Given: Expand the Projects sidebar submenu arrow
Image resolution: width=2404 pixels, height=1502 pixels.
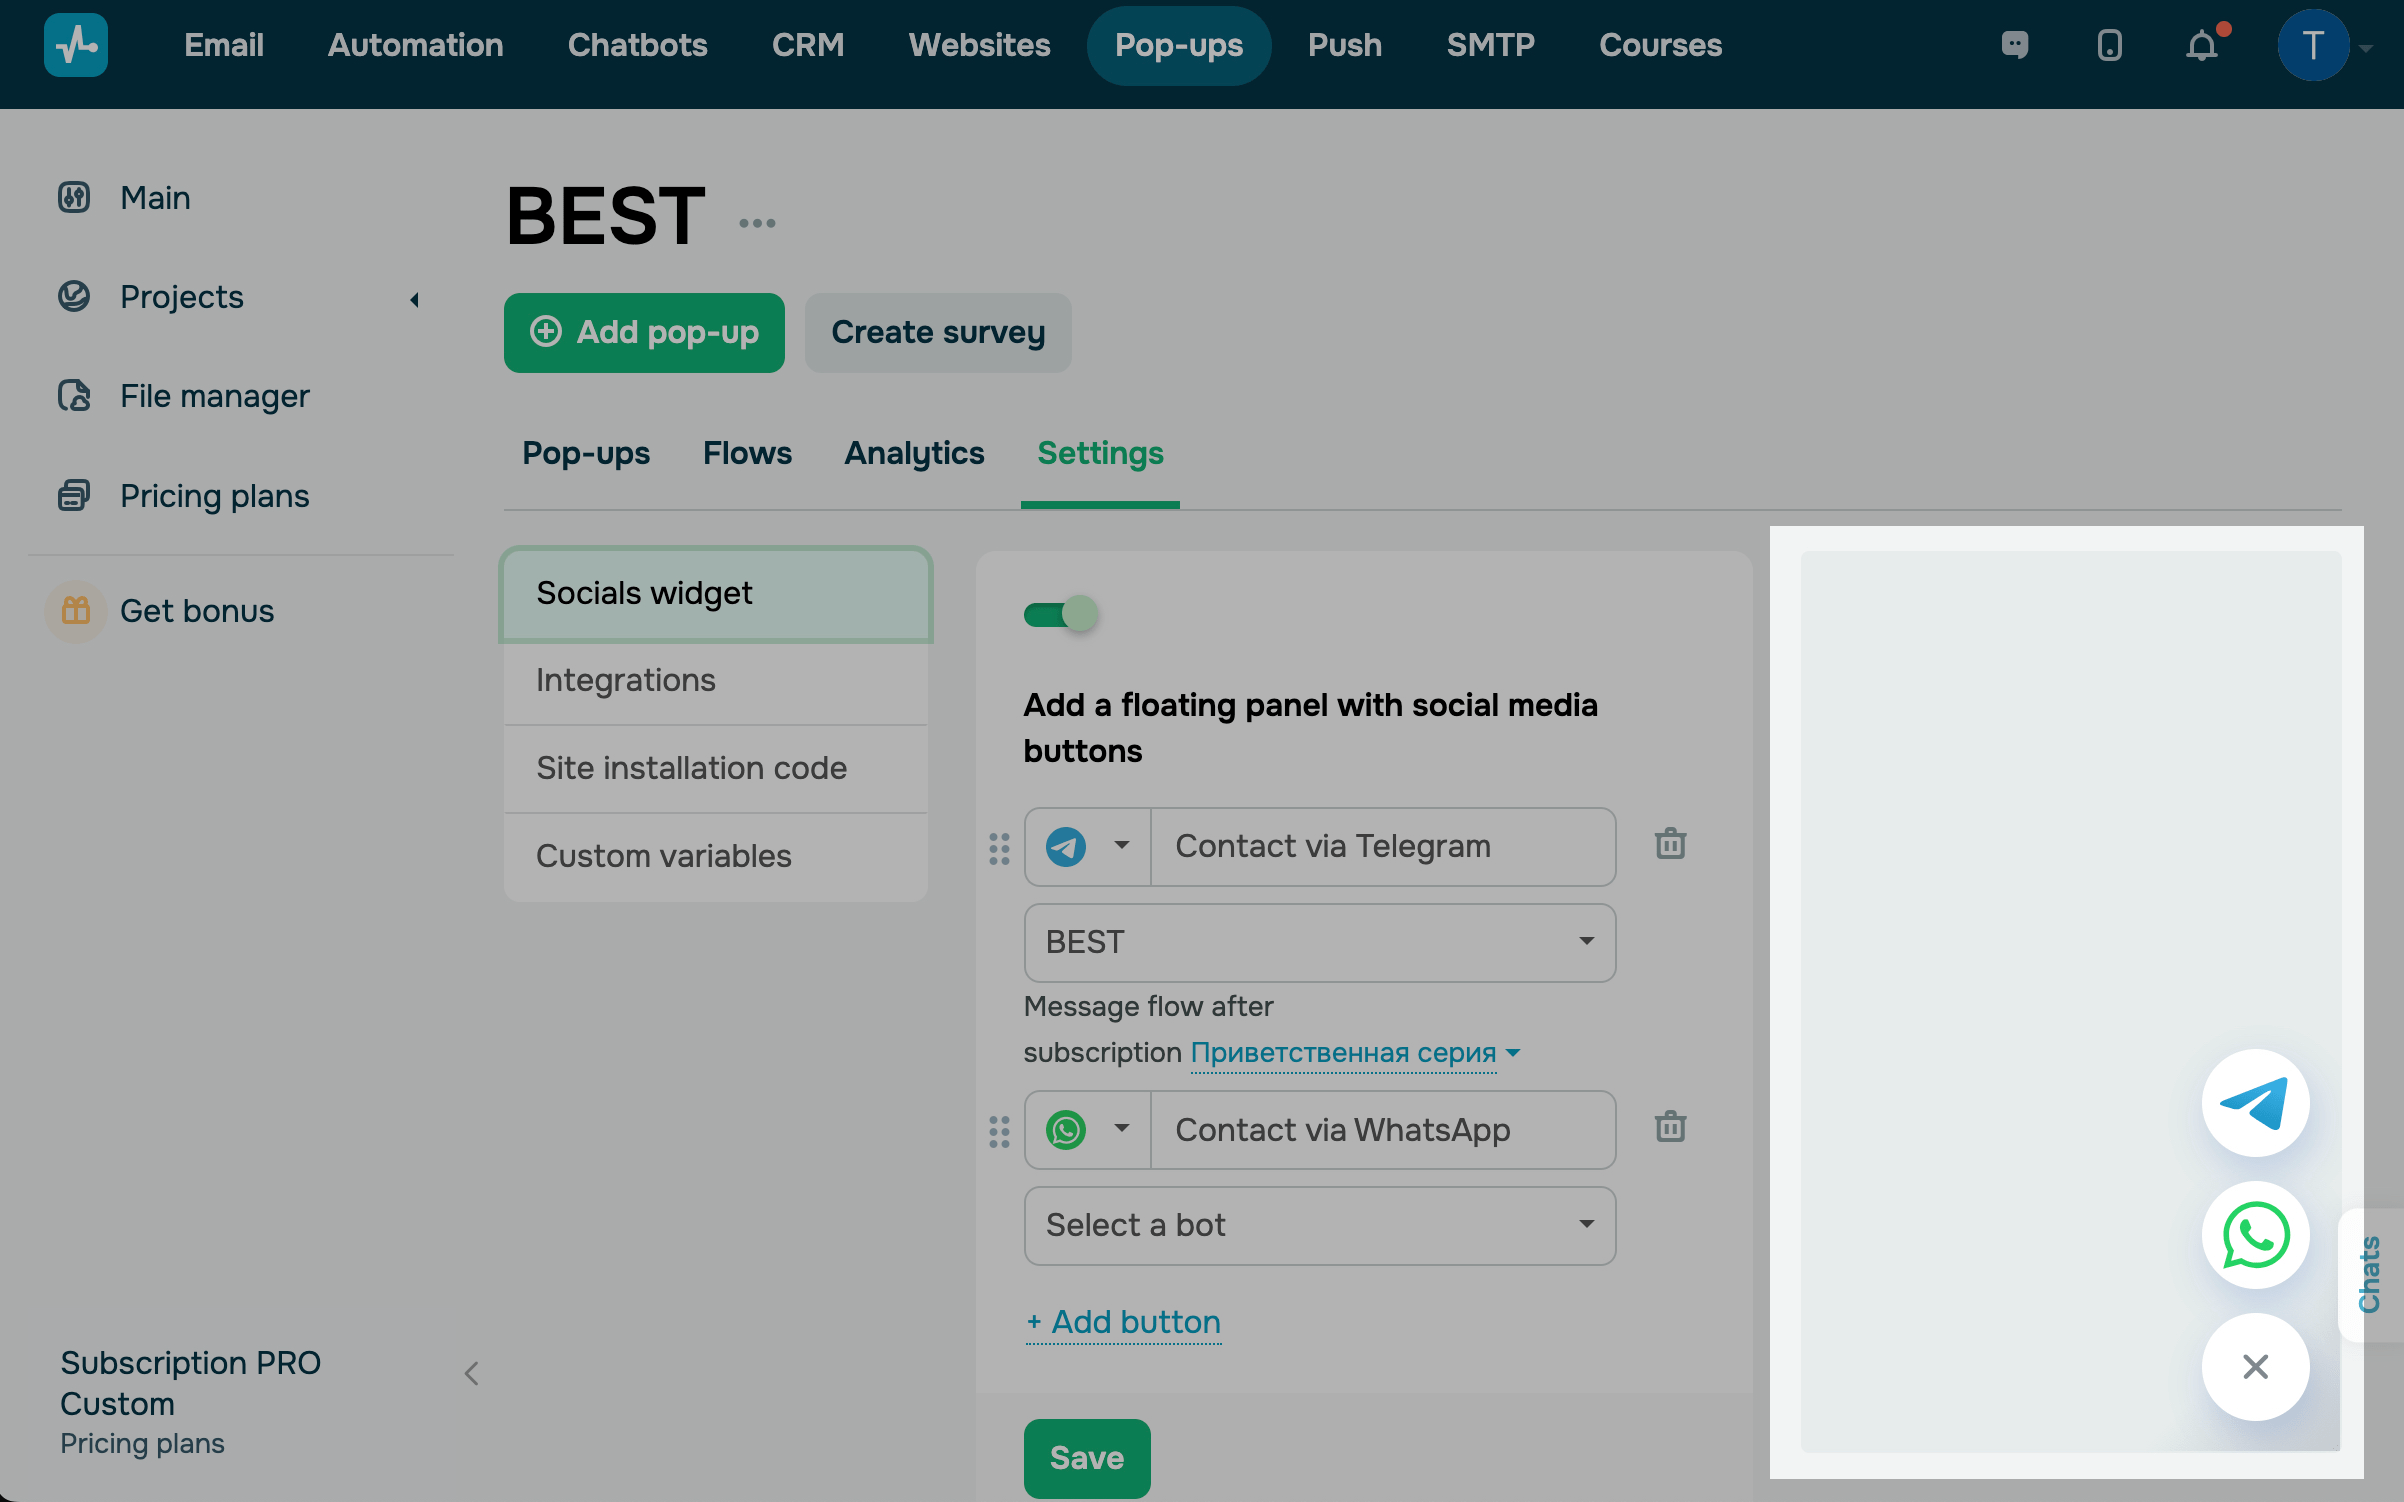Looking at the screenshot, I should [x=414, y=299].
